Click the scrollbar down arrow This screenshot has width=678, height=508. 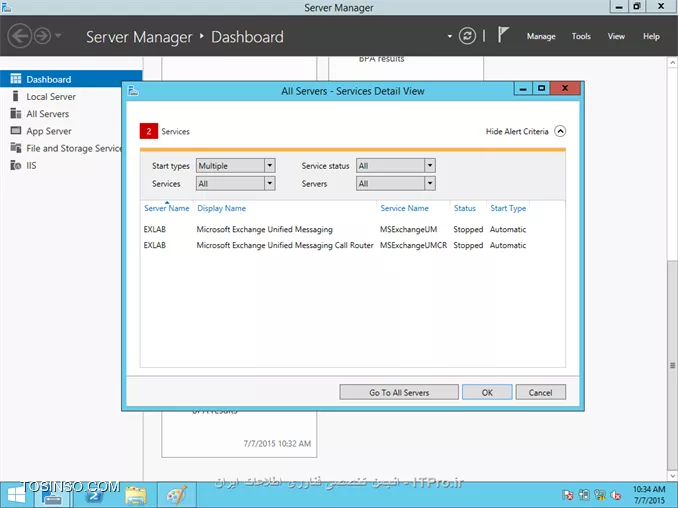[x=672, y=476]
